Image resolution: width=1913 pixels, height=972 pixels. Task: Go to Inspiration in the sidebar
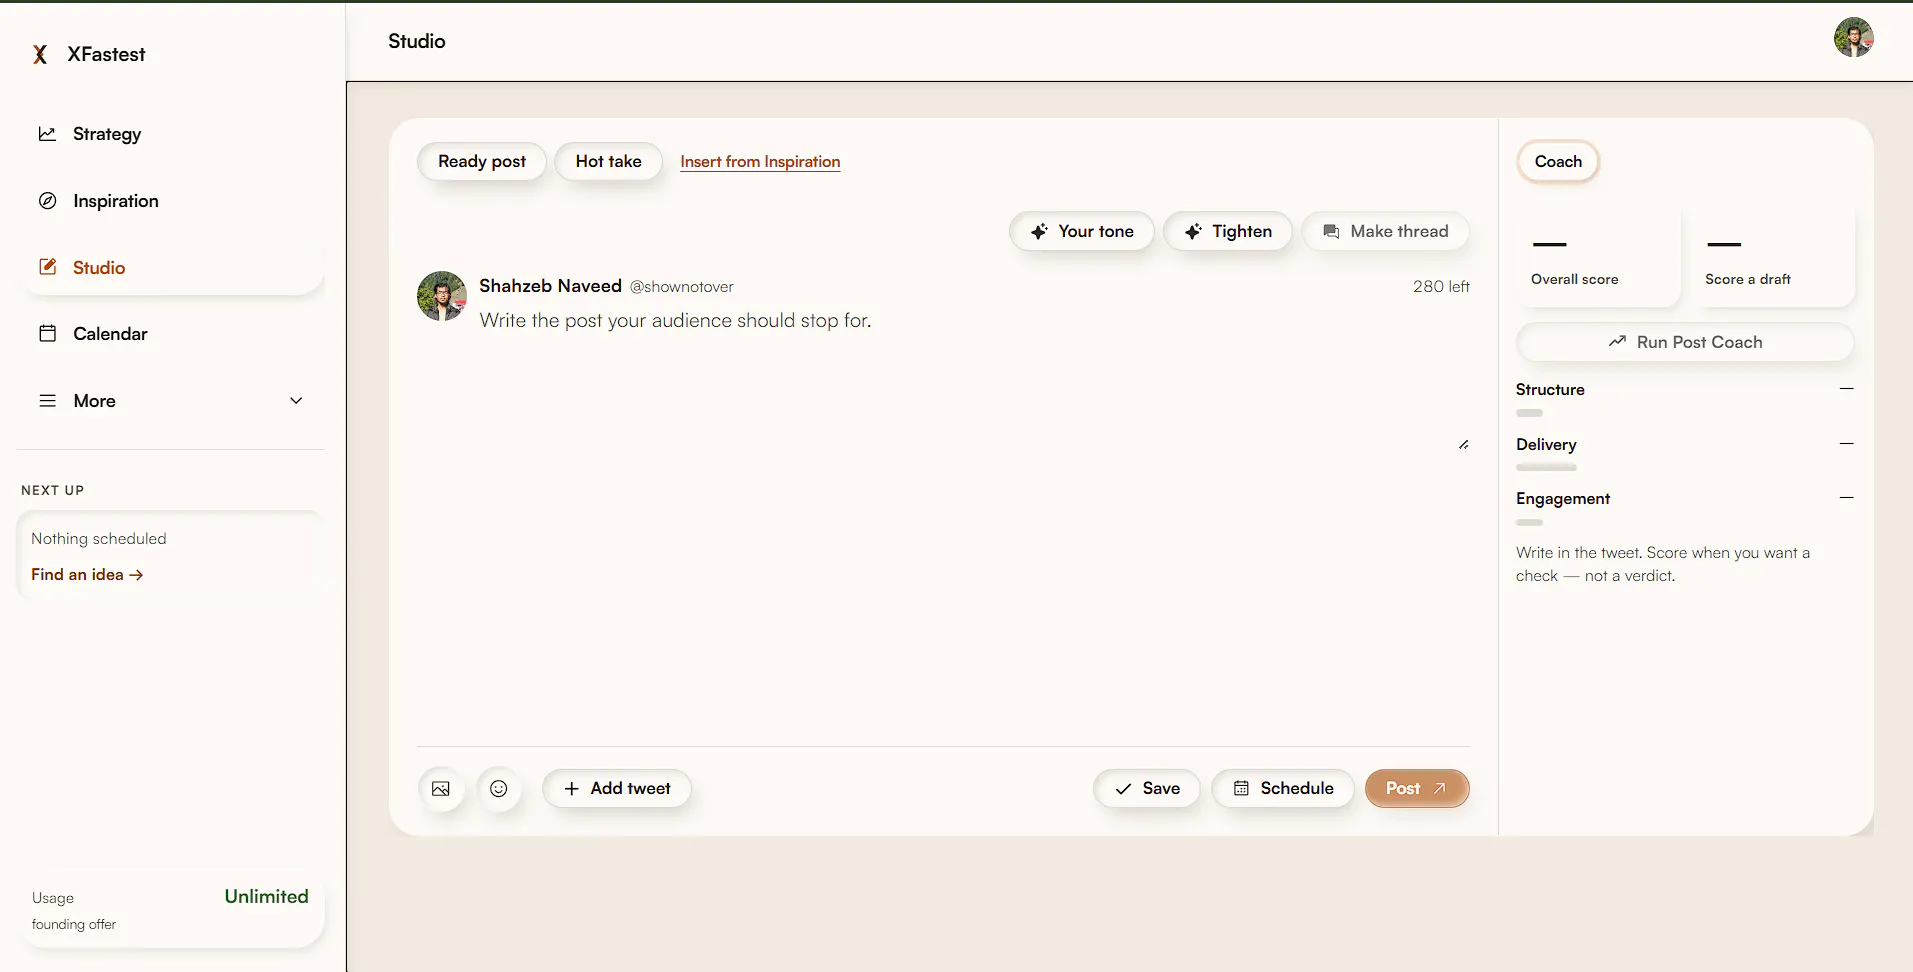tap(171, 201)
